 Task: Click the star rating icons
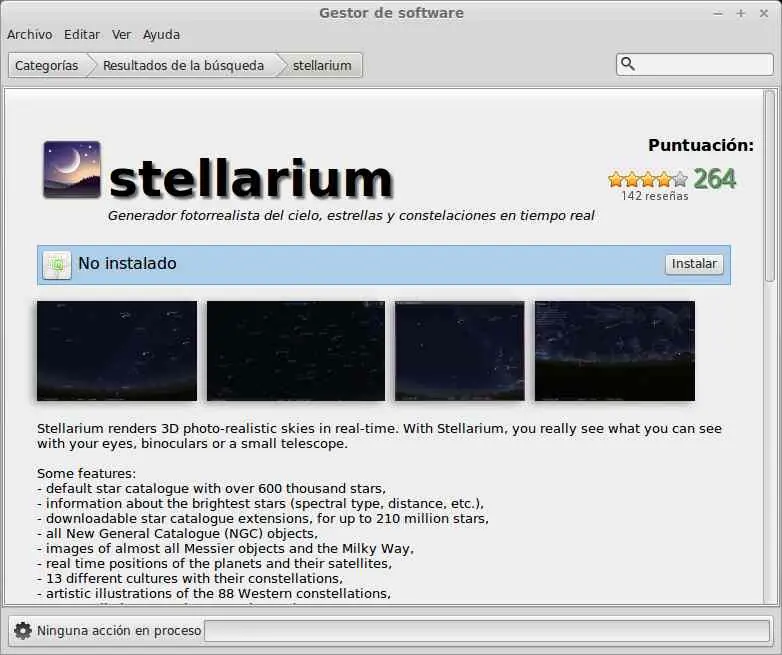coord(648,179)
